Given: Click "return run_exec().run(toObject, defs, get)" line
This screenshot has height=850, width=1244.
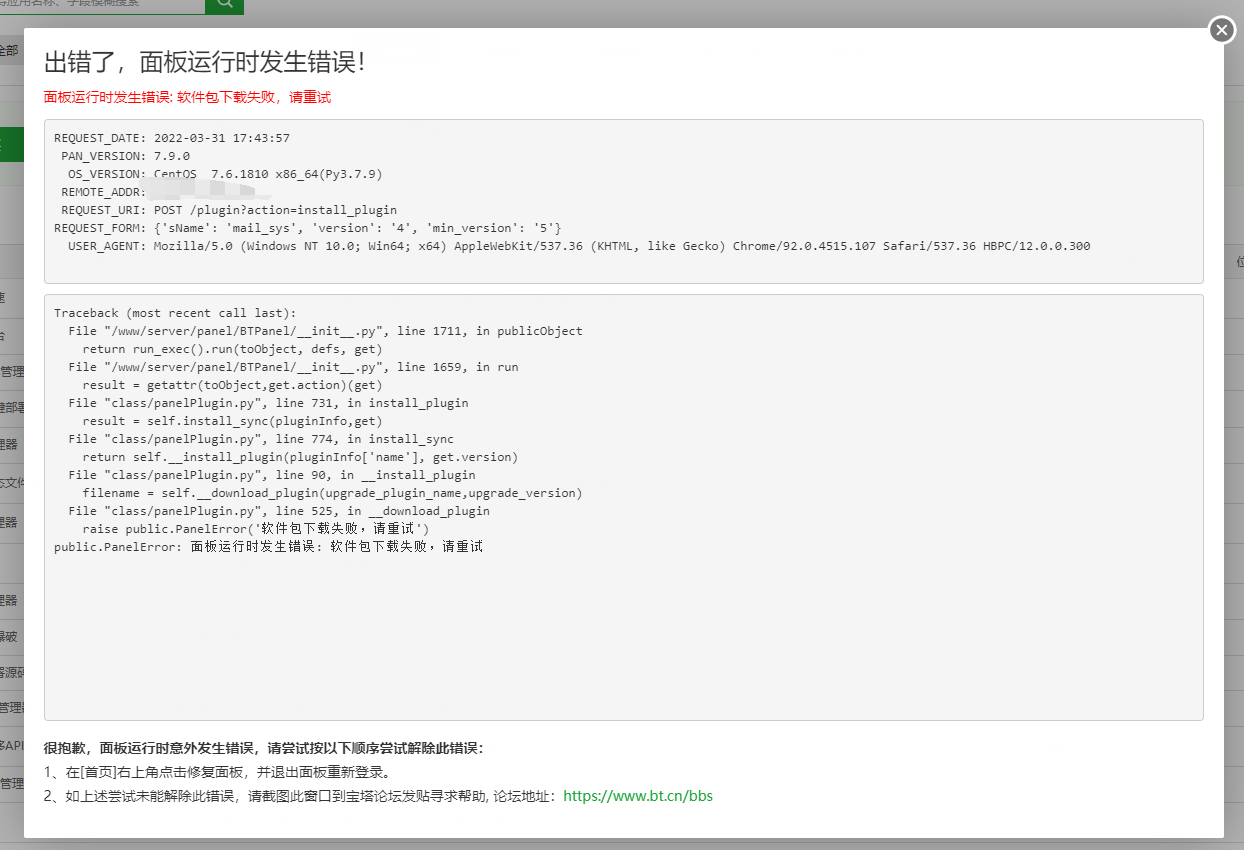Looking at the screenshot, I should (x=232, y=349).
